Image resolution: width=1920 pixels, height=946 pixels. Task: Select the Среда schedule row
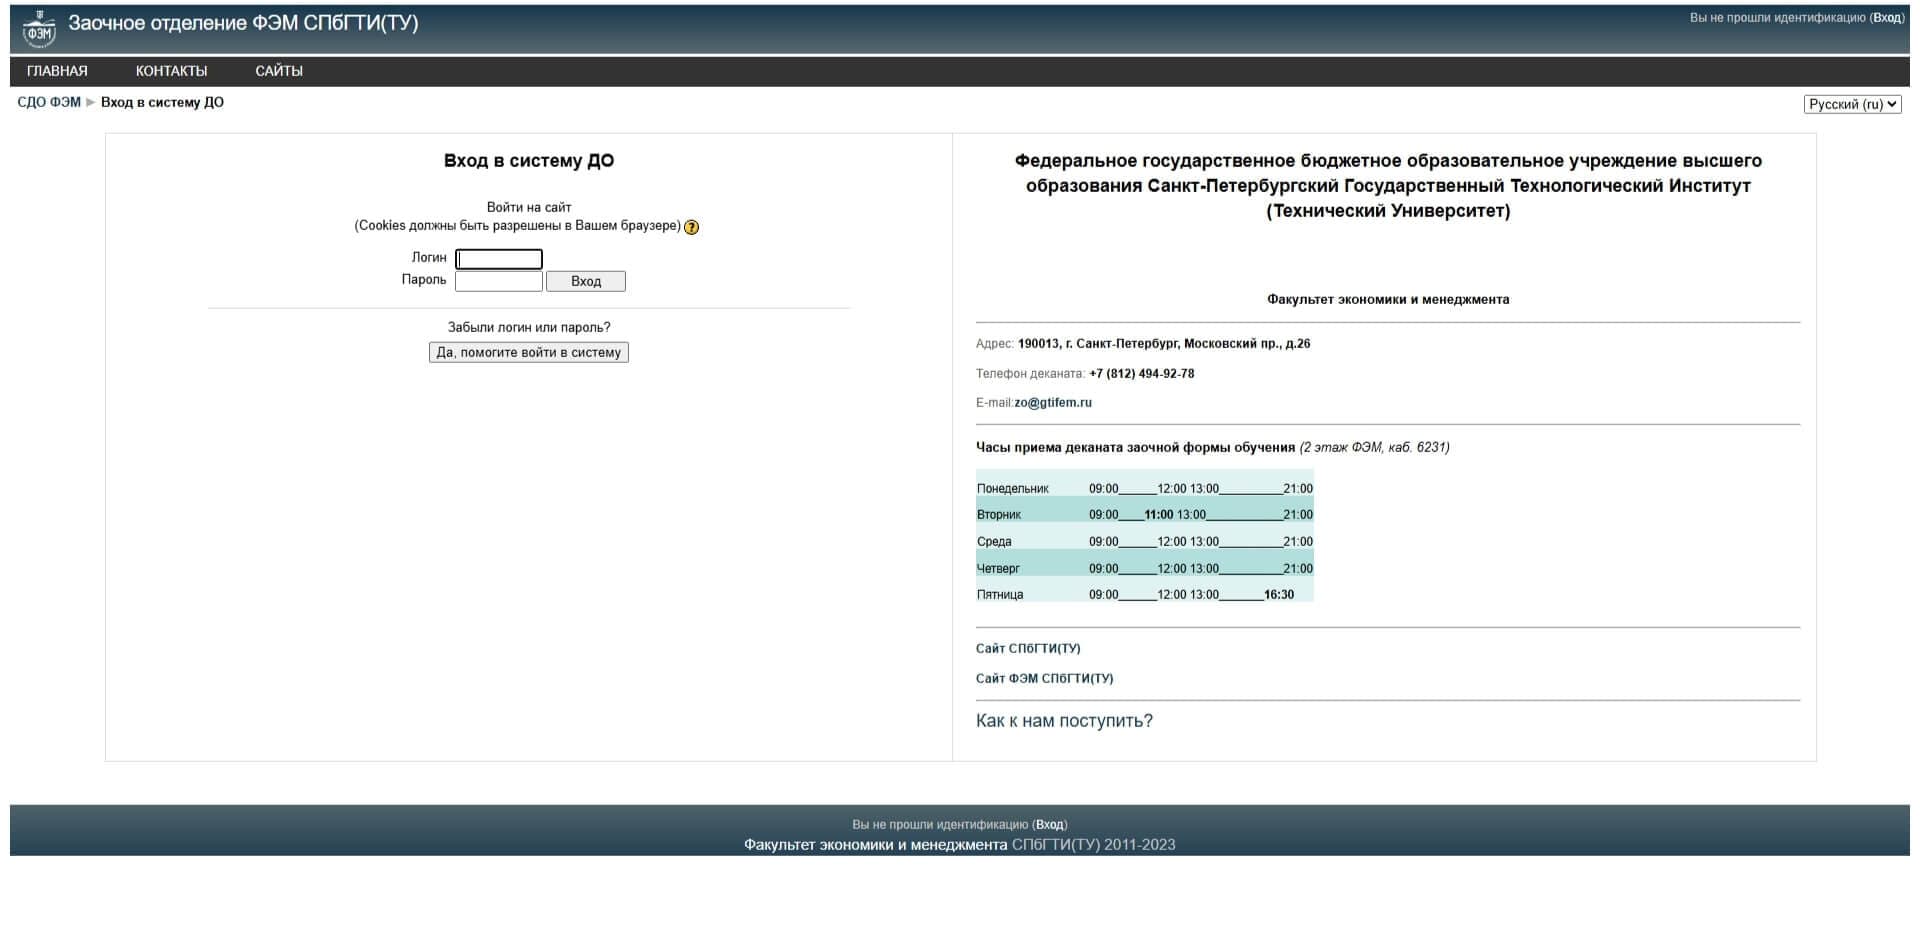1145,537
